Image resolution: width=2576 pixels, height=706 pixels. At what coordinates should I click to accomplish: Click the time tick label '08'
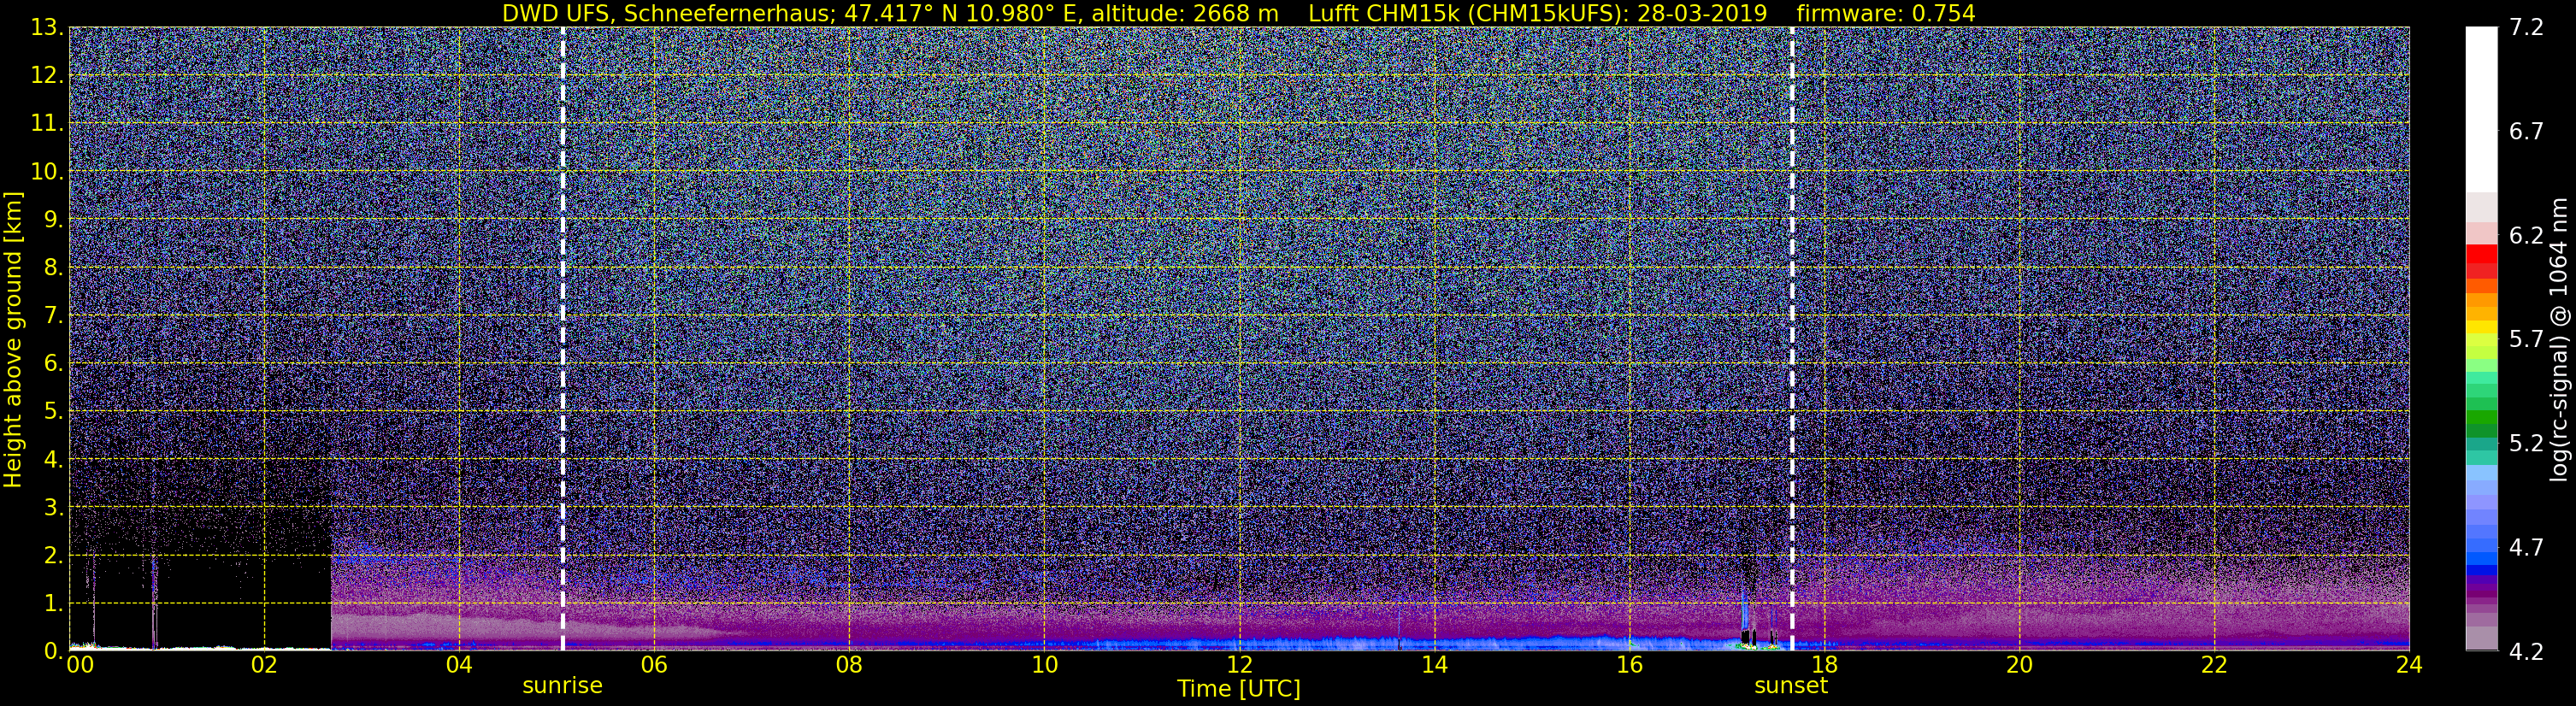849,665
